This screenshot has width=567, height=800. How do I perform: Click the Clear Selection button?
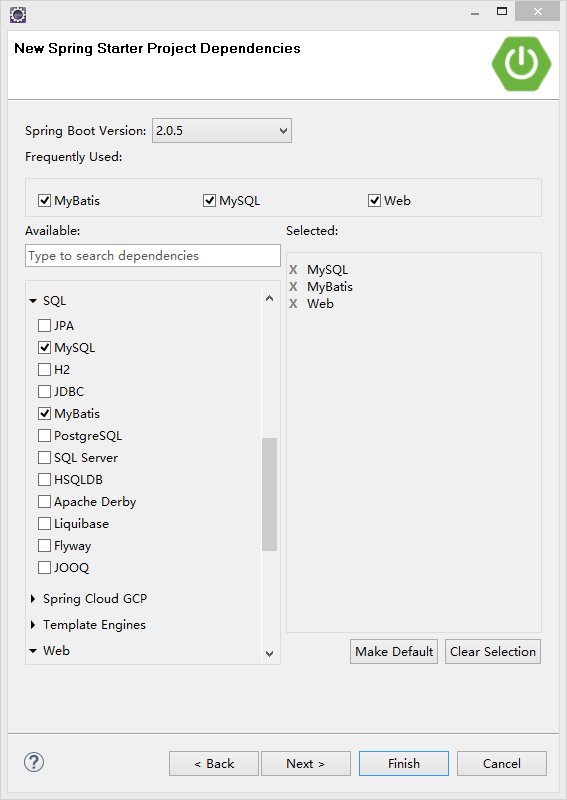(x=492, y=652)
